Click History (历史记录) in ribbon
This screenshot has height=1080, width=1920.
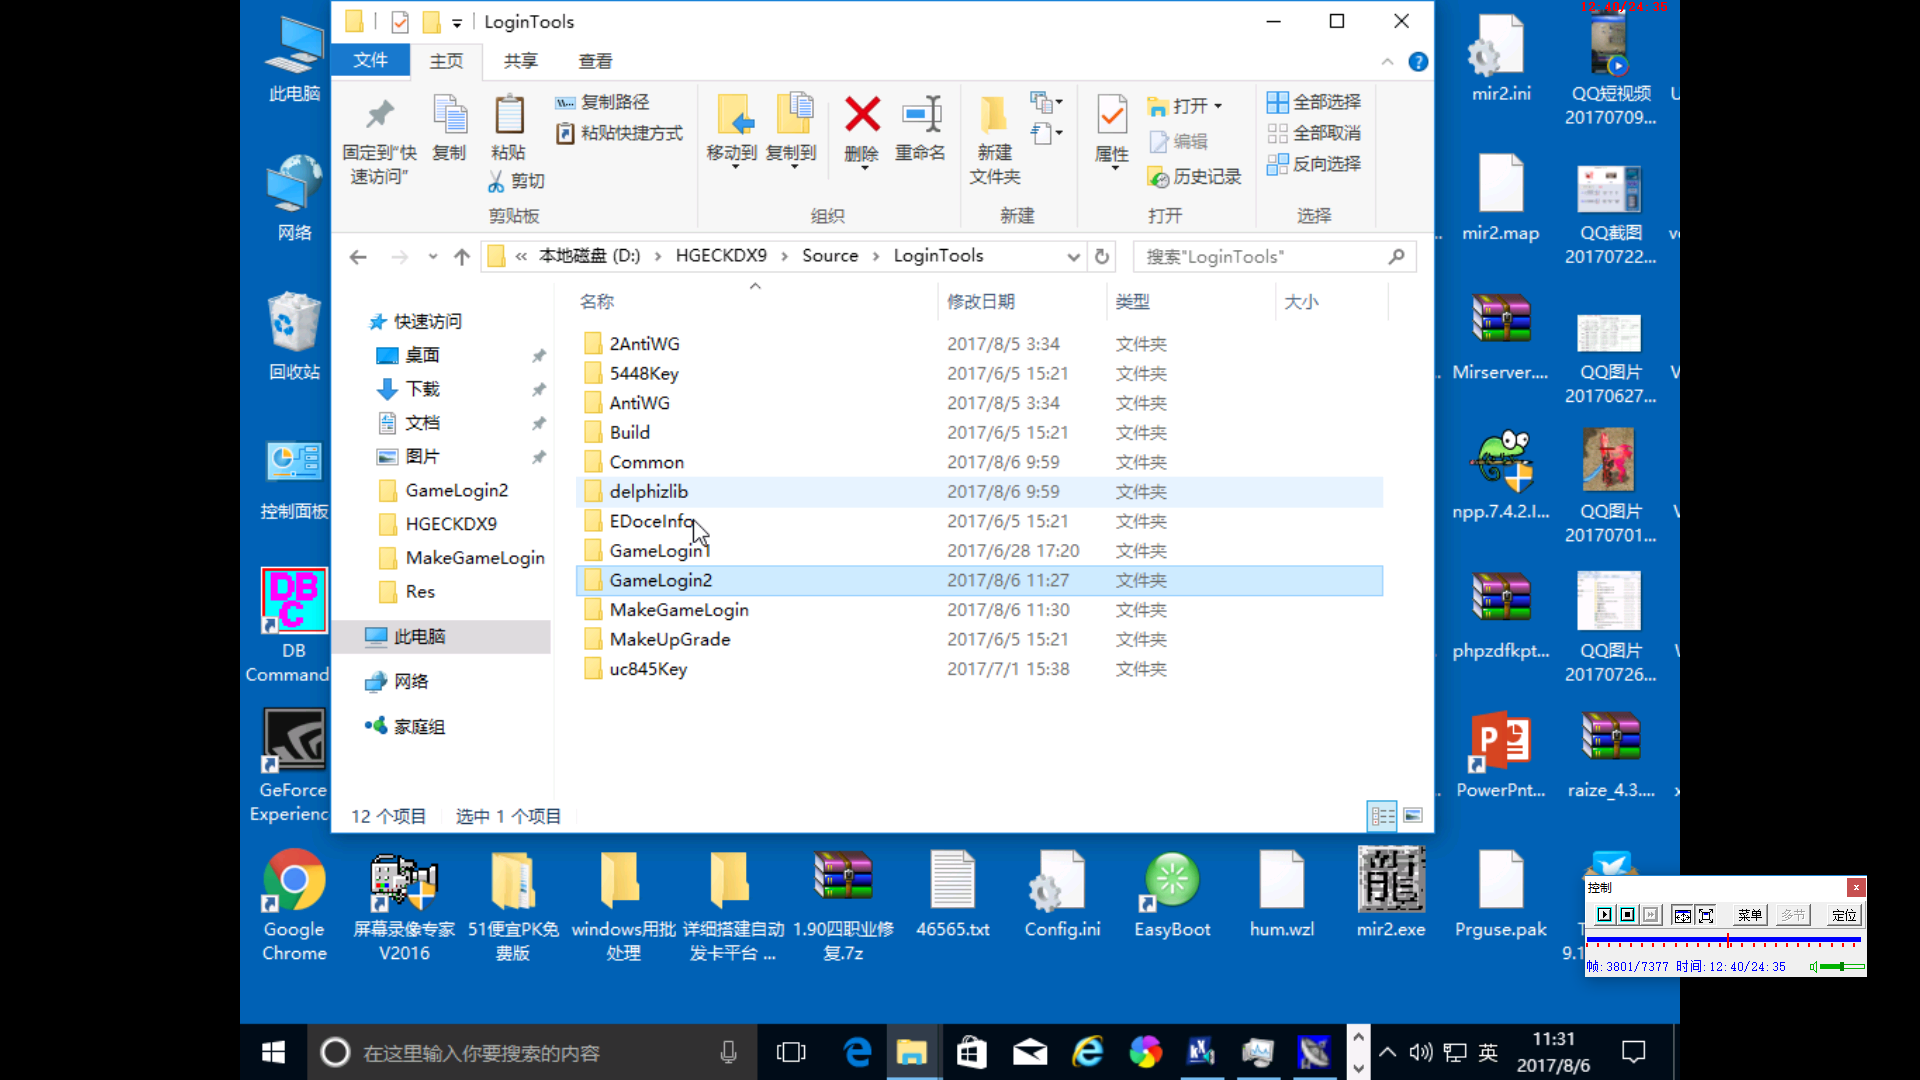1195,177
